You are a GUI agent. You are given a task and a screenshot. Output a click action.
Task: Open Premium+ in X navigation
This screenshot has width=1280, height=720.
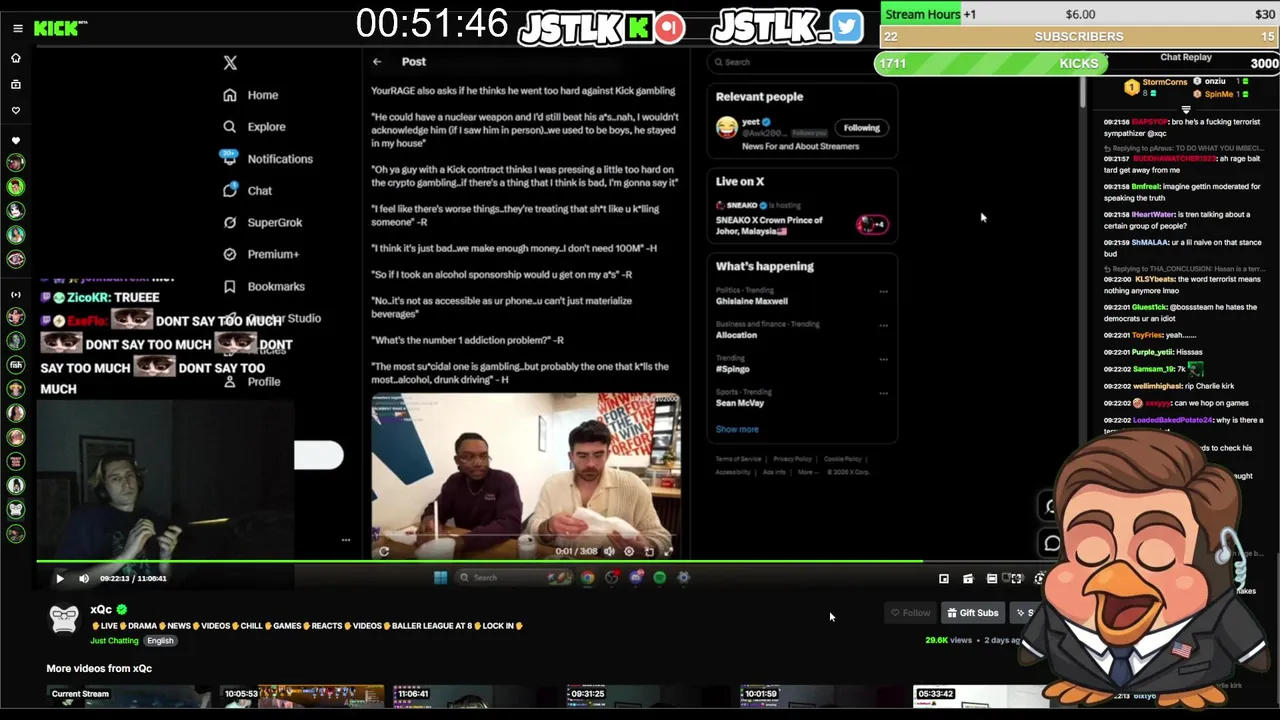tap(261, 254)
